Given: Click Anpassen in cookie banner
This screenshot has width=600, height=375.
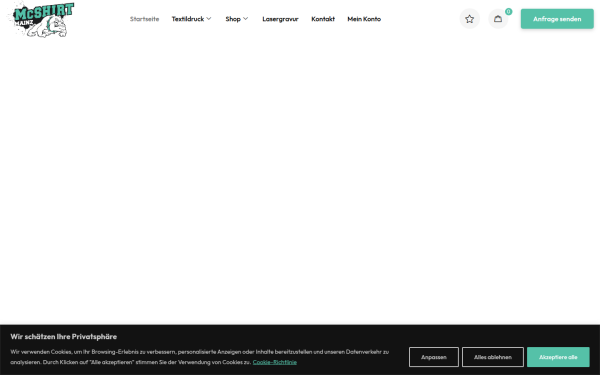Looking at the screenshot, I should [434, 357].
